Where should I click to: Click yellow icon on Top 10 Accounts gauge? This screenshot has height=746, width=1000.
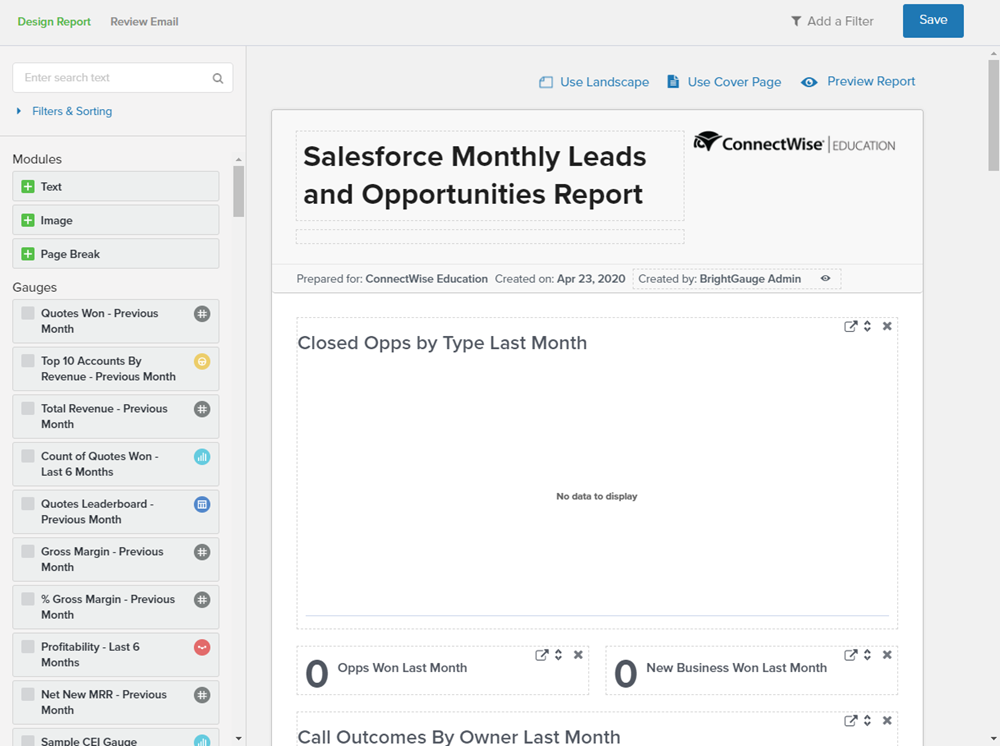[x=202, y=362]
